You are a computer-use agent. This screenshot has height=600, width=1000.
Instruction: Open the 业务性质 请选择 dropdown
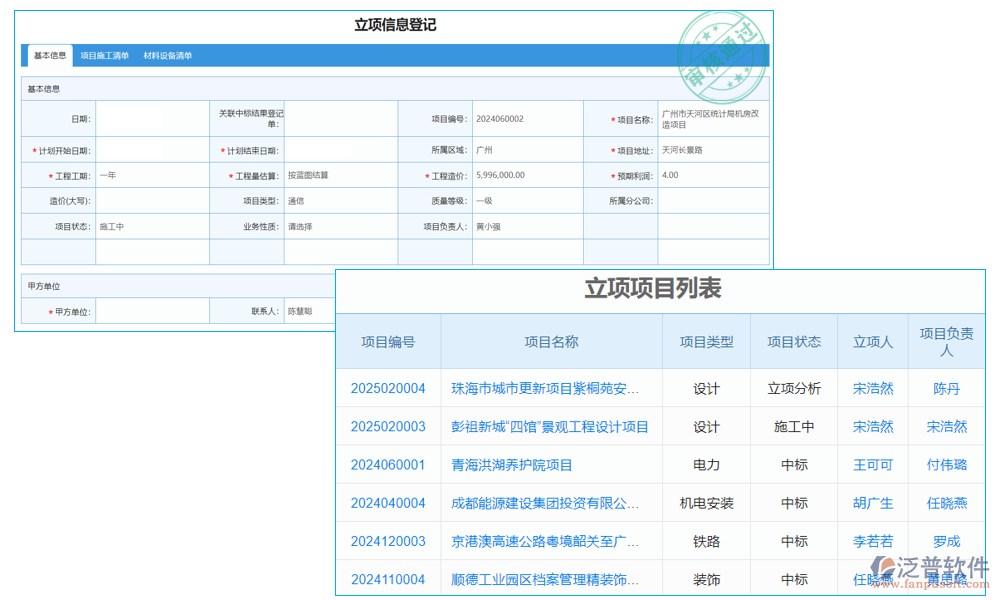click(x=340, y=226)
